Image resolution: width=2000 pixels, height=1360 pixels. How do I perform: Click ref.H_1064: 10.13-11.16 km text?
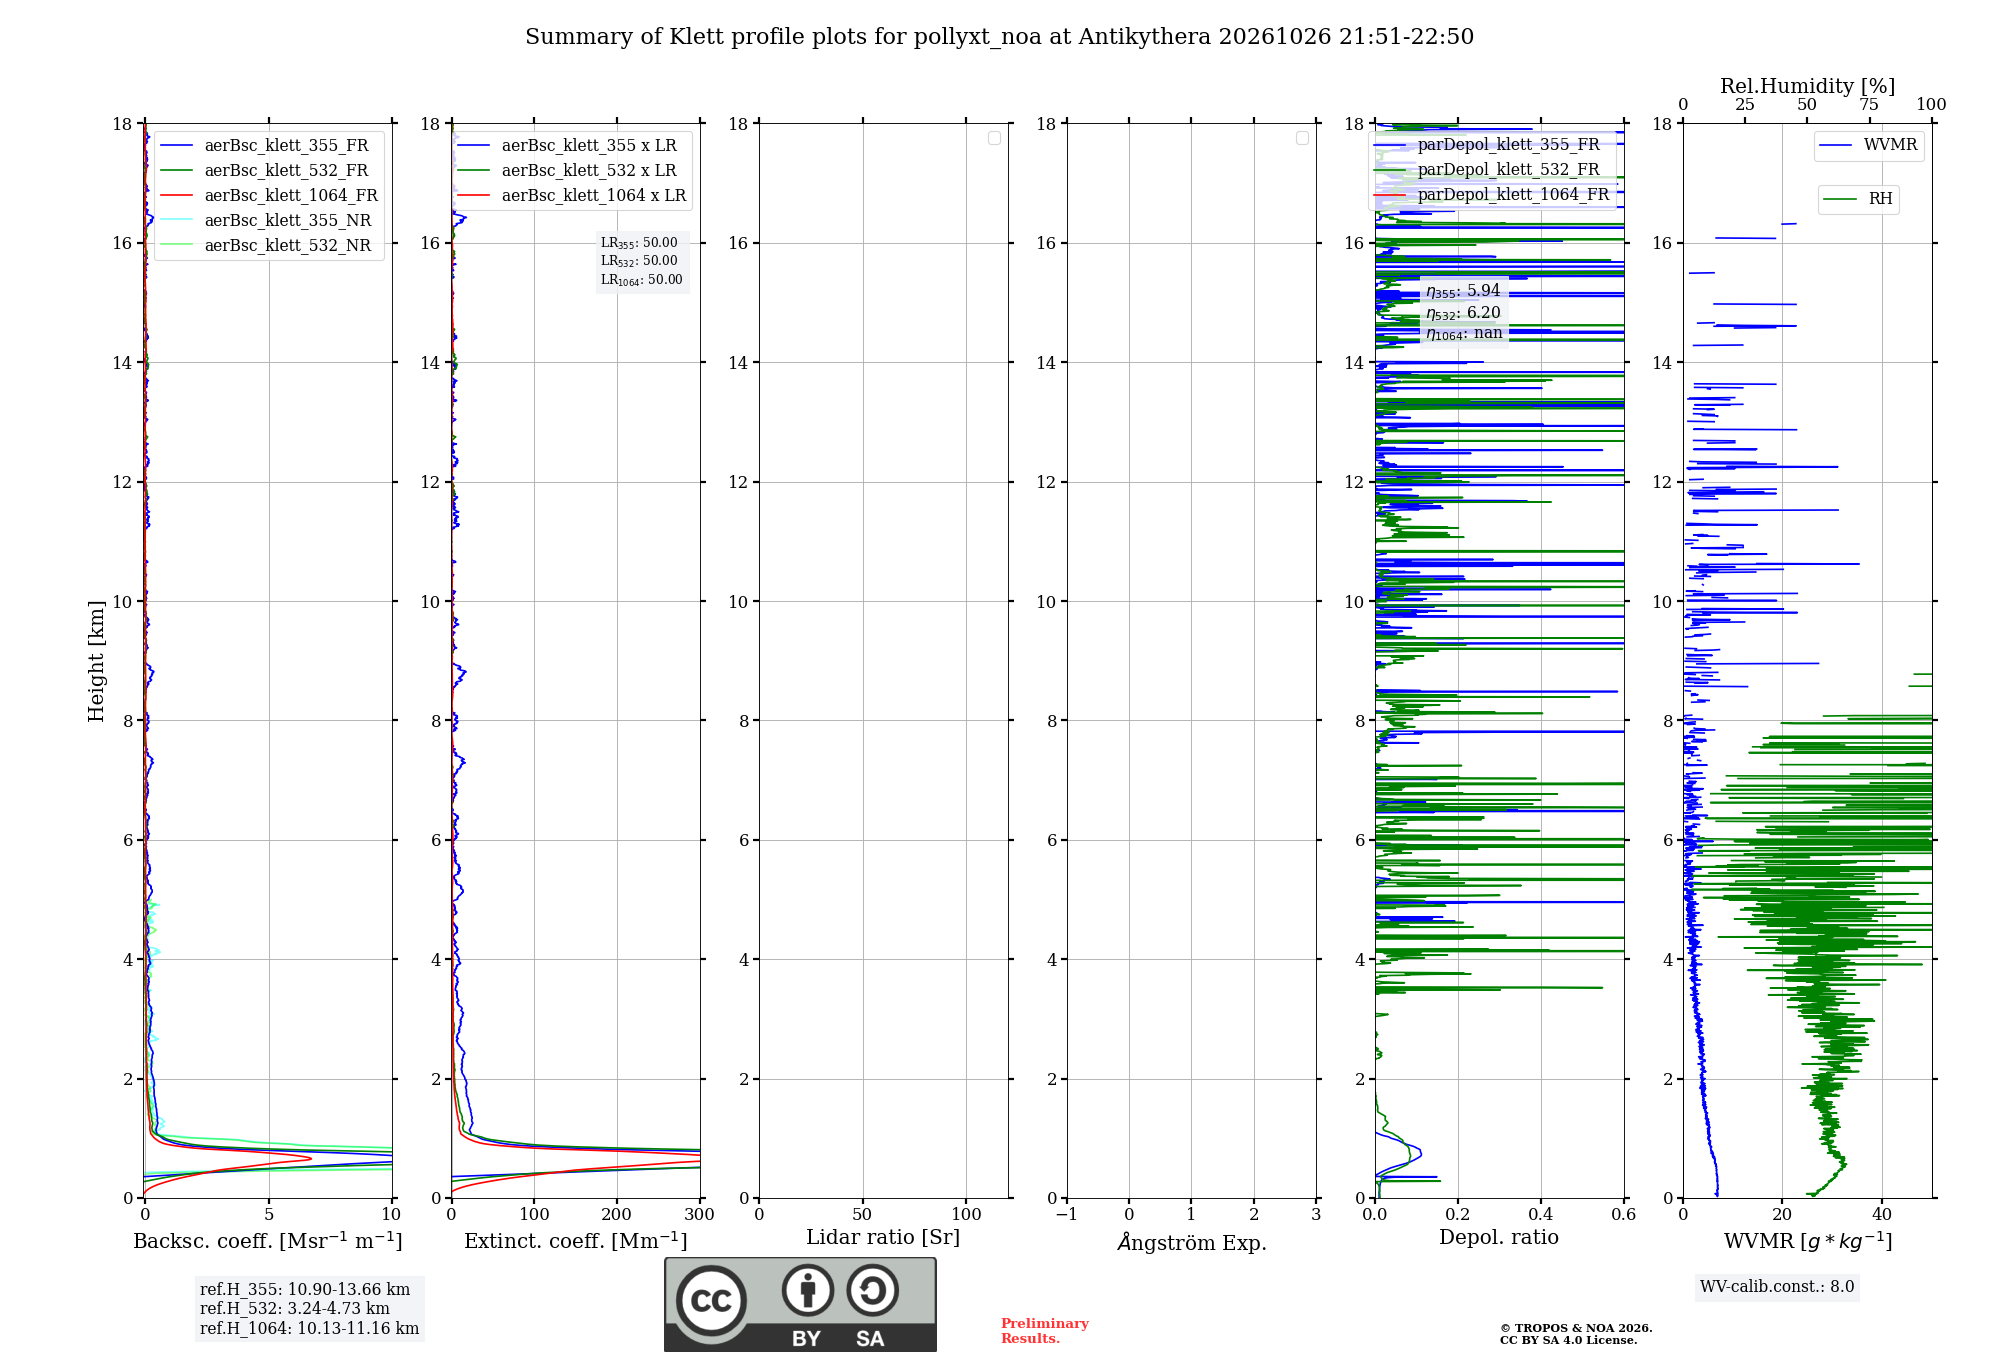[310, 1329]
